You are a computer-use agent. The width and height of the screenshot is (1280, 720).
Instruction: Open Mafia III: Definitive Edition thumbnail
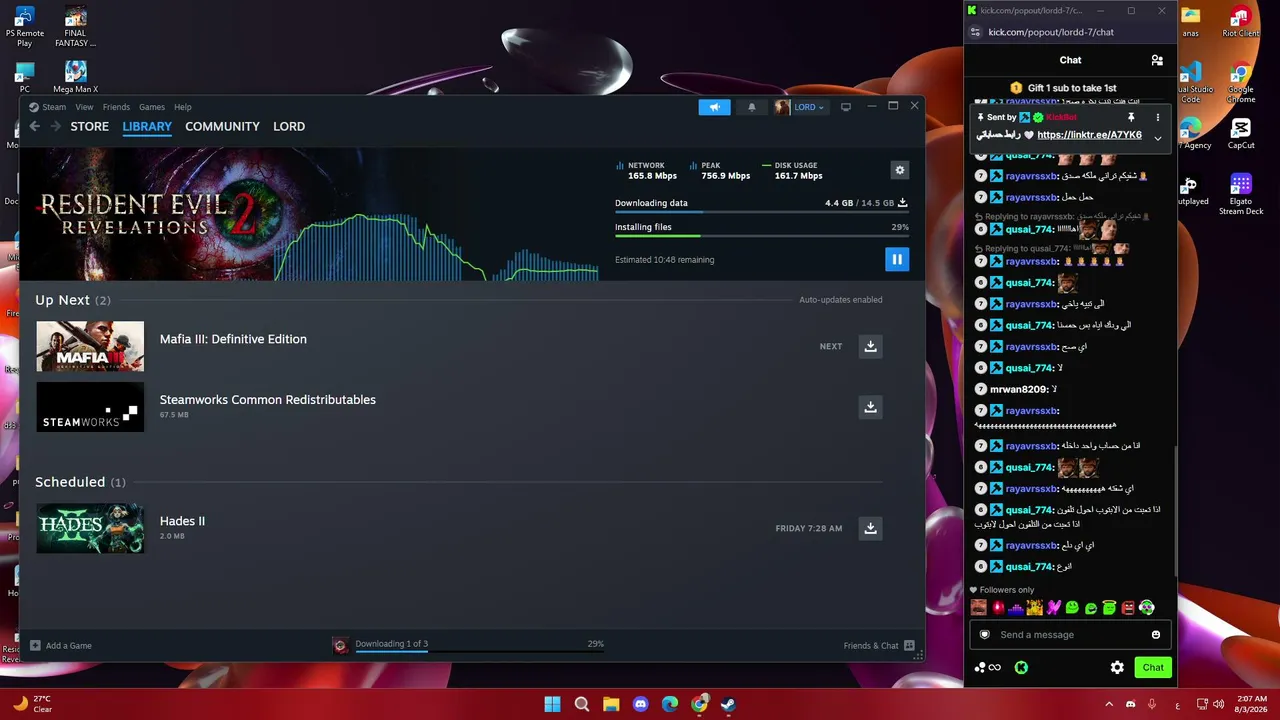coord(90,346)
